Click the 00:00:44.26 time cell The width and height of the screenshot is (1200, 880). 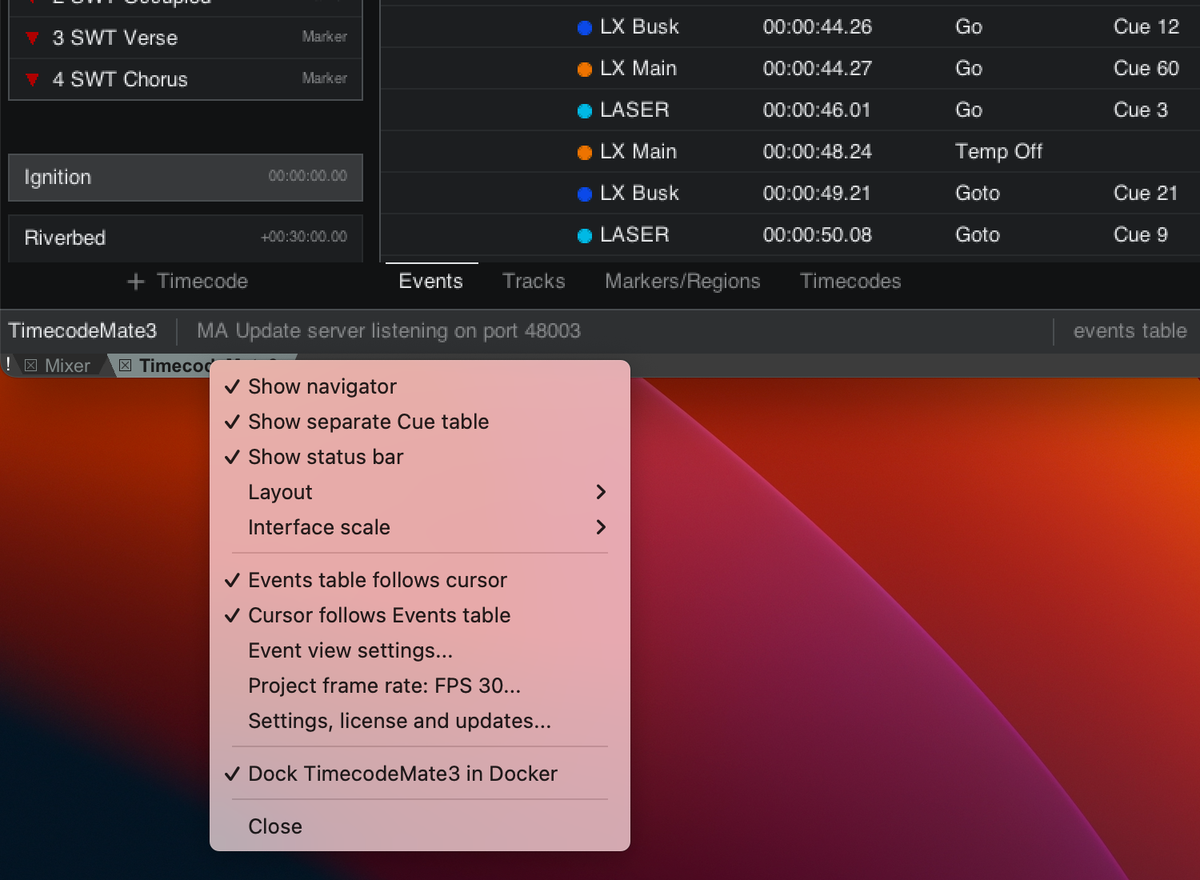click(817, 27)
